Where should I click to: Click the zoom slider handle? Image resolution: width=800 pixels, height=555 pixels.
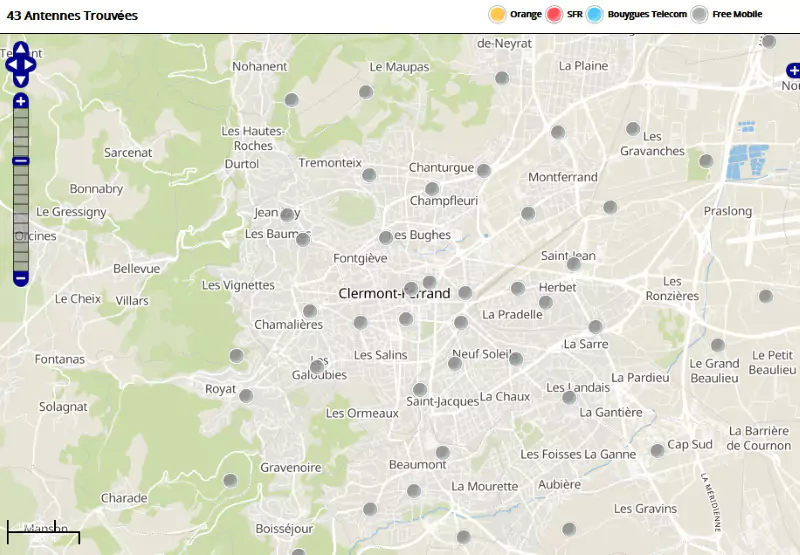click(21, 161)
